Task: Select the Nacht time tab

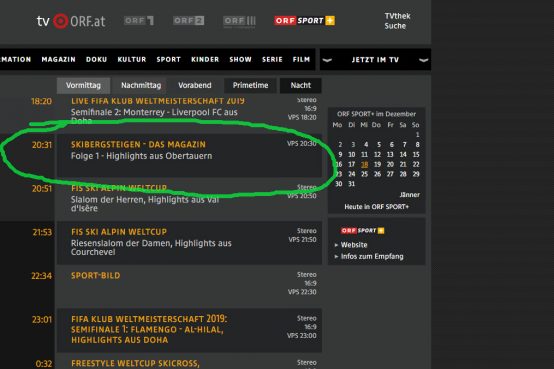Action: (301, 86)
